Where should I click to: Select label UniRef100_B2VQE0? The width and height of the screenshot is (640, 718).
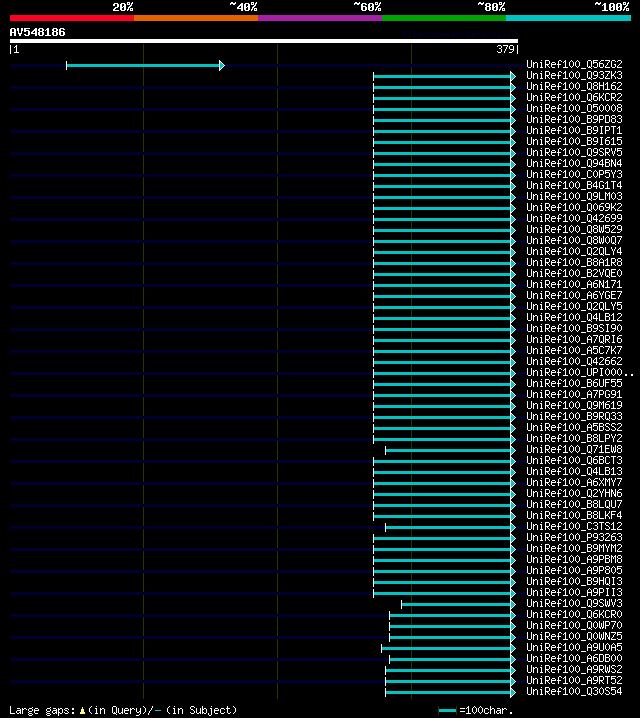574,273
